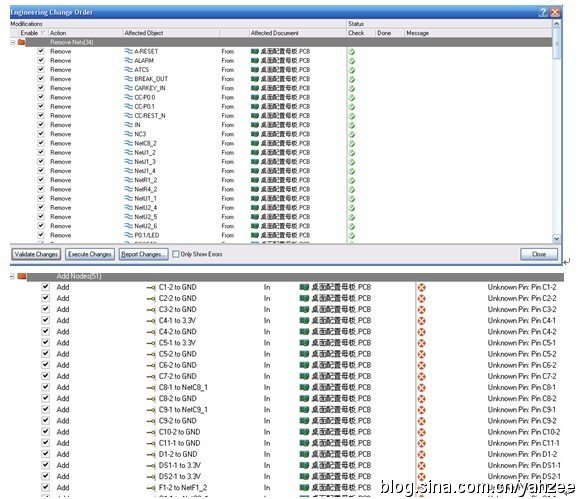
Task: Click message 'Unknown Pin: Pin C9-2'
Action: coord(522,421)
